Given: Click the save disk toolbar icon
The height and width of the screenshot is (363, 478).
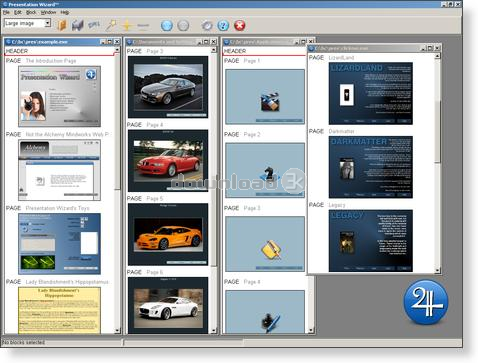Looking at the screenshot, I should click(x=78, y=25).
